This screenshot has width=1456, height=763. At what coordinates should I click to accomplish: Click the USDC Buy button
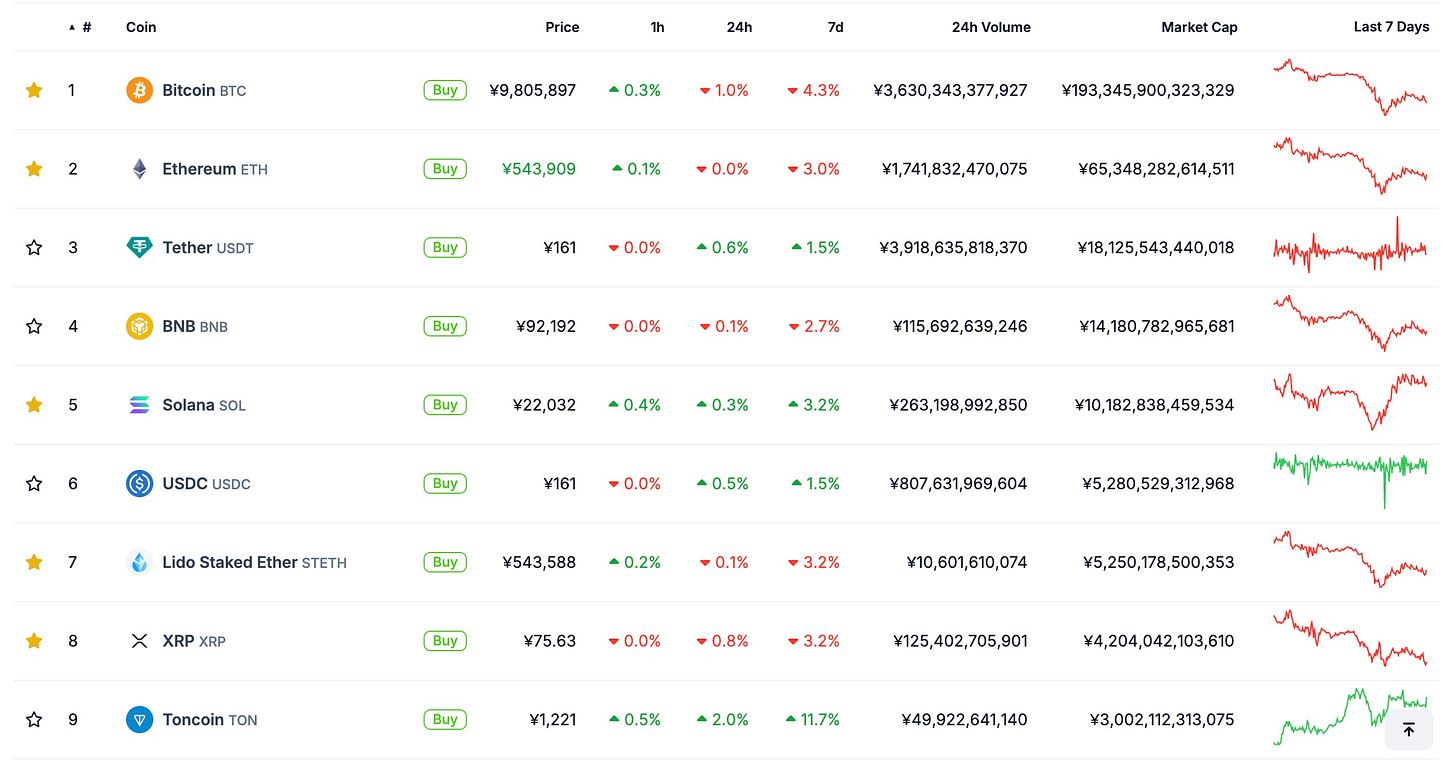[x=445, y=484]
